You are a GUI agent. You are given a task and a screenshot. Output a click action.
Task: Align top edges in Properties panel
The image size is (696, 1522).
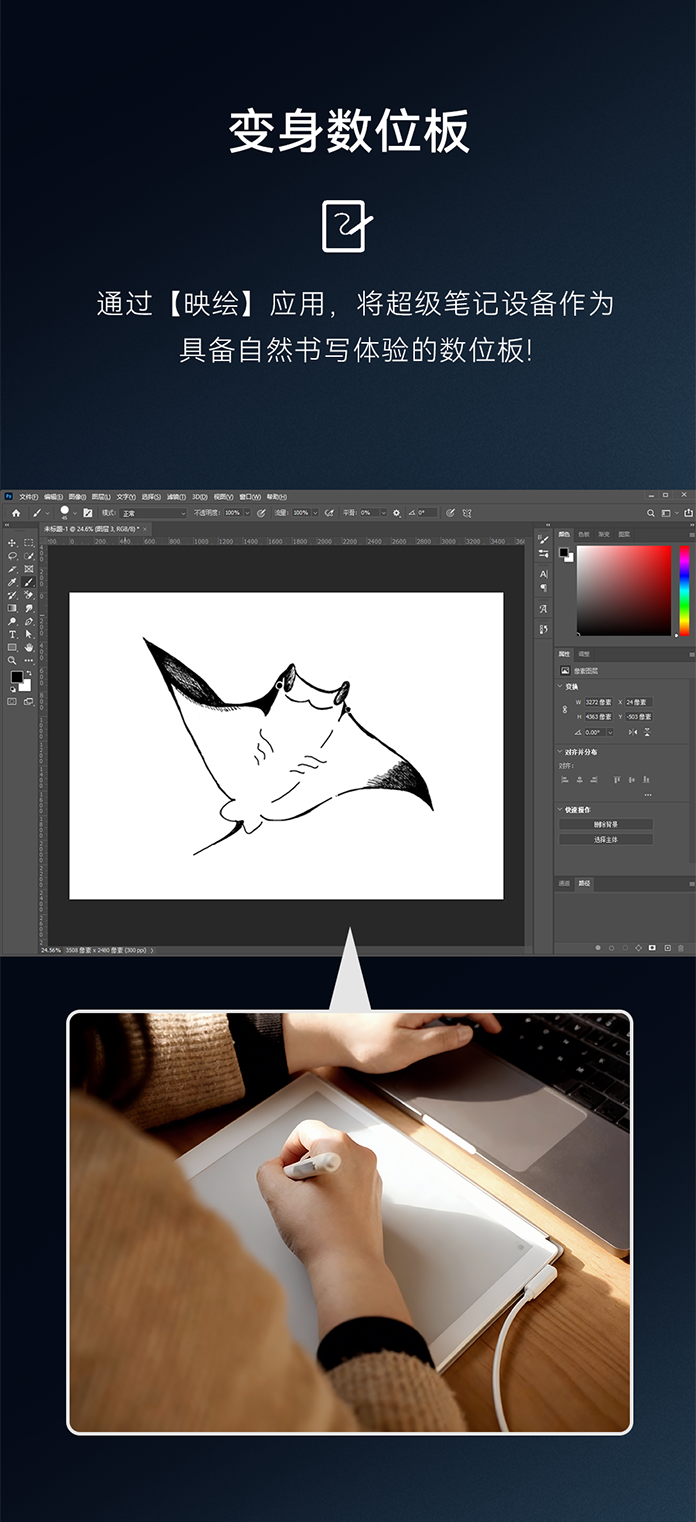pyautogui.click(x=616, y=779)
